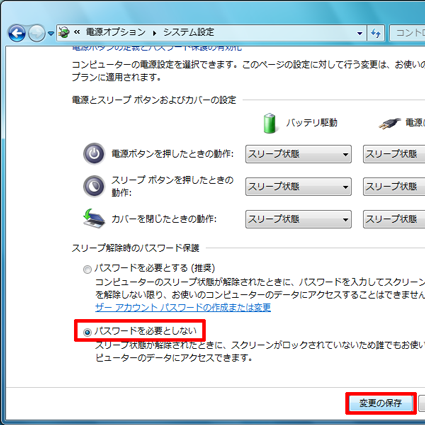Click the バッテリ駆動 column label
The image size is (425, 425).
click(312, 123)
